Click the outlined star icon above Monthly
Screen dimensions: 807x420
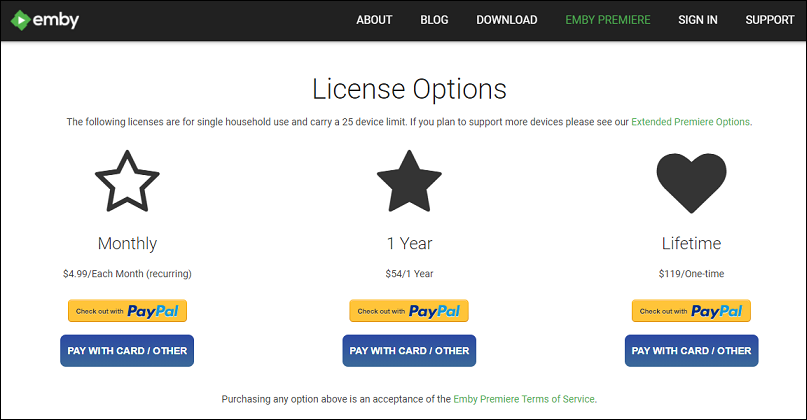click(x=127, y=181)
